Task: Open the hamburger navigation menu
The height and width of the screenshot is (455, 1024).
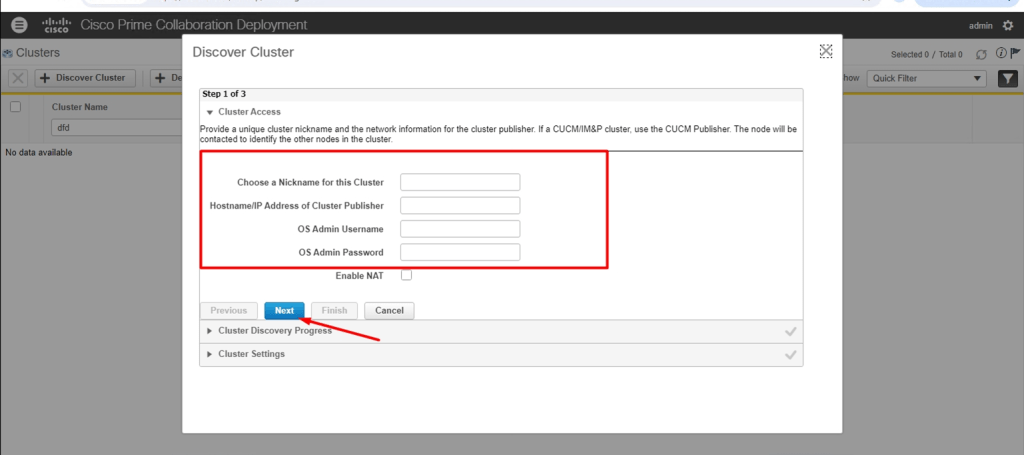Action: (x=19, y=25)
